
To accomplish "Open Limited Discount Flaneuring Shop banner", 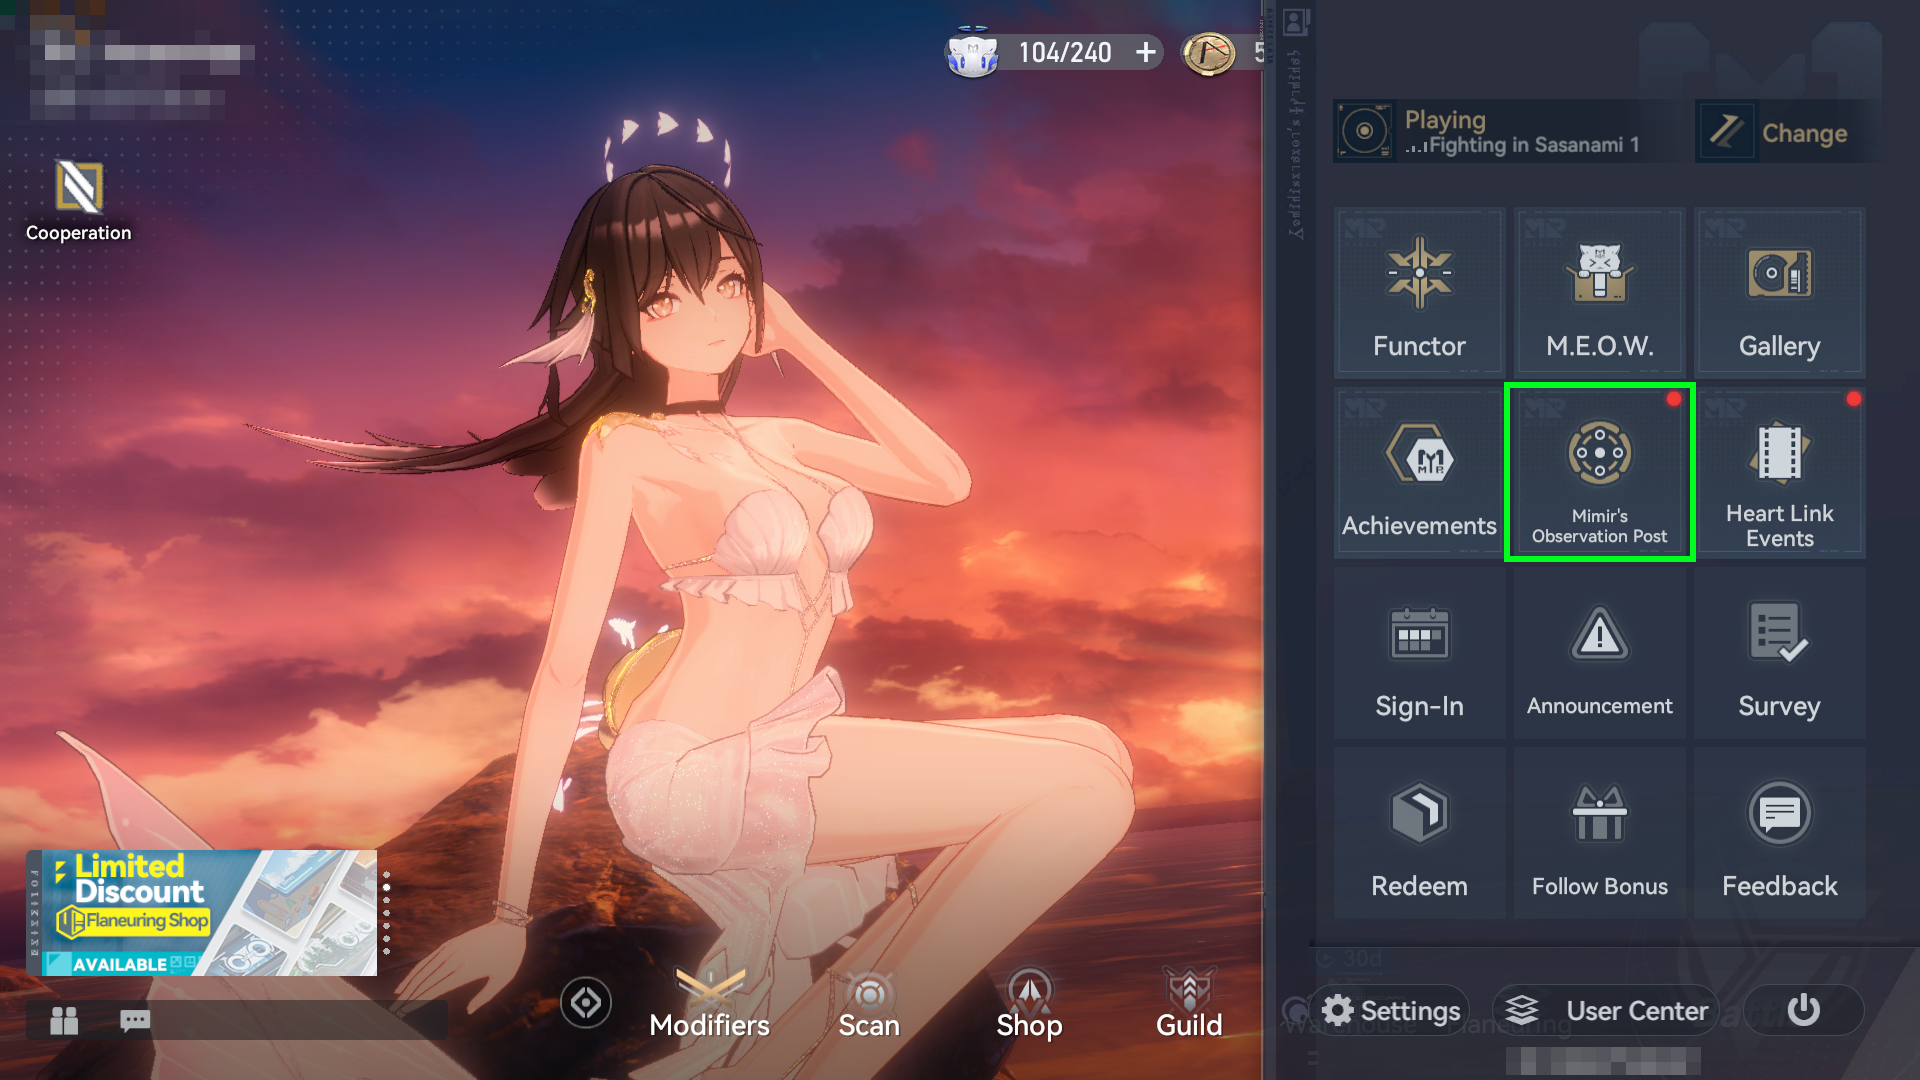I will tap(202, 913).
